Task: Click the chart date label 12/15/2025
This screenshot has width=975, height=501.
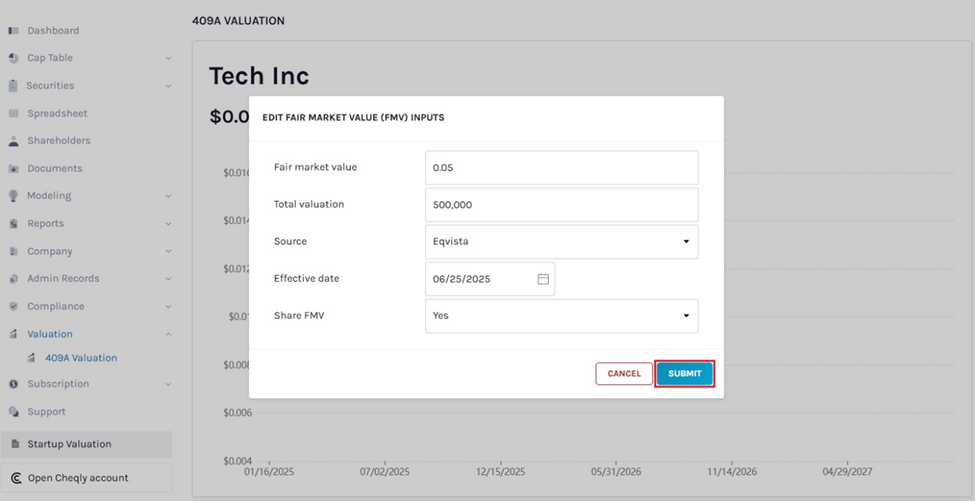Action: [x=501, y=472]
